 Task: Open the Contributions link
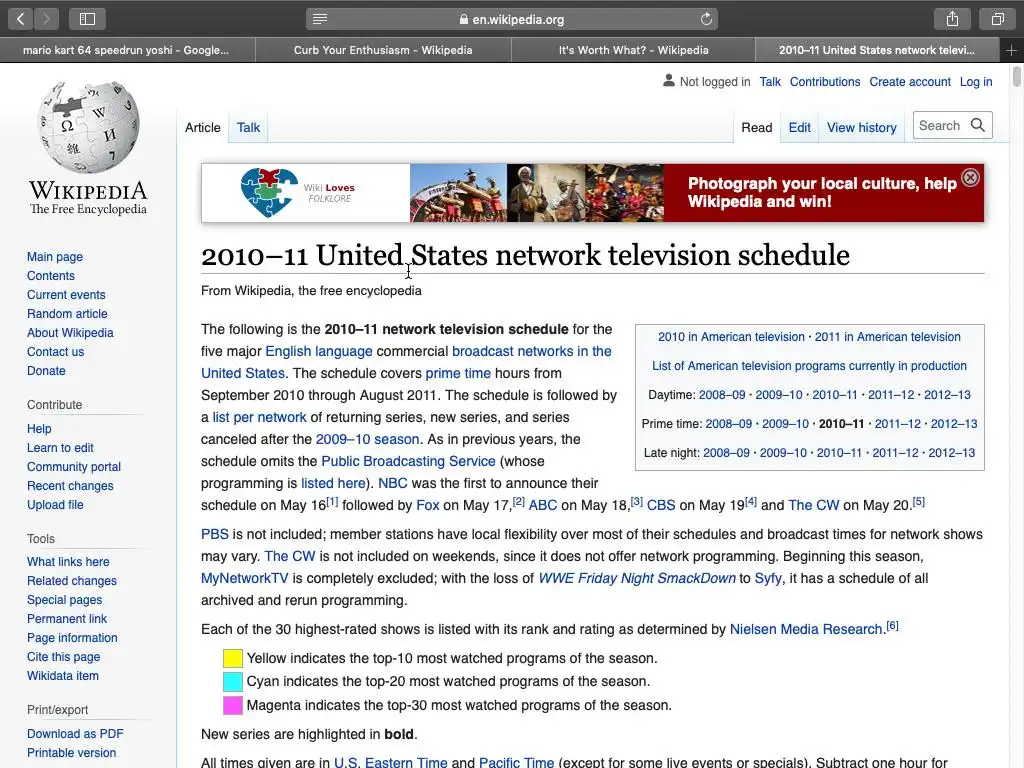[x=825, y=82]
